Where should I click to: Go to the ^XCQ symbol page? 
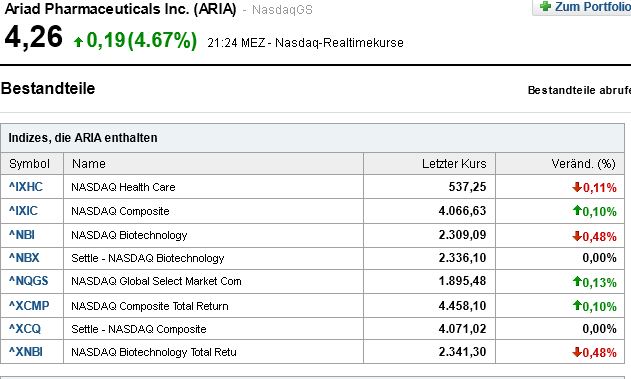click(x=25, y=329)
